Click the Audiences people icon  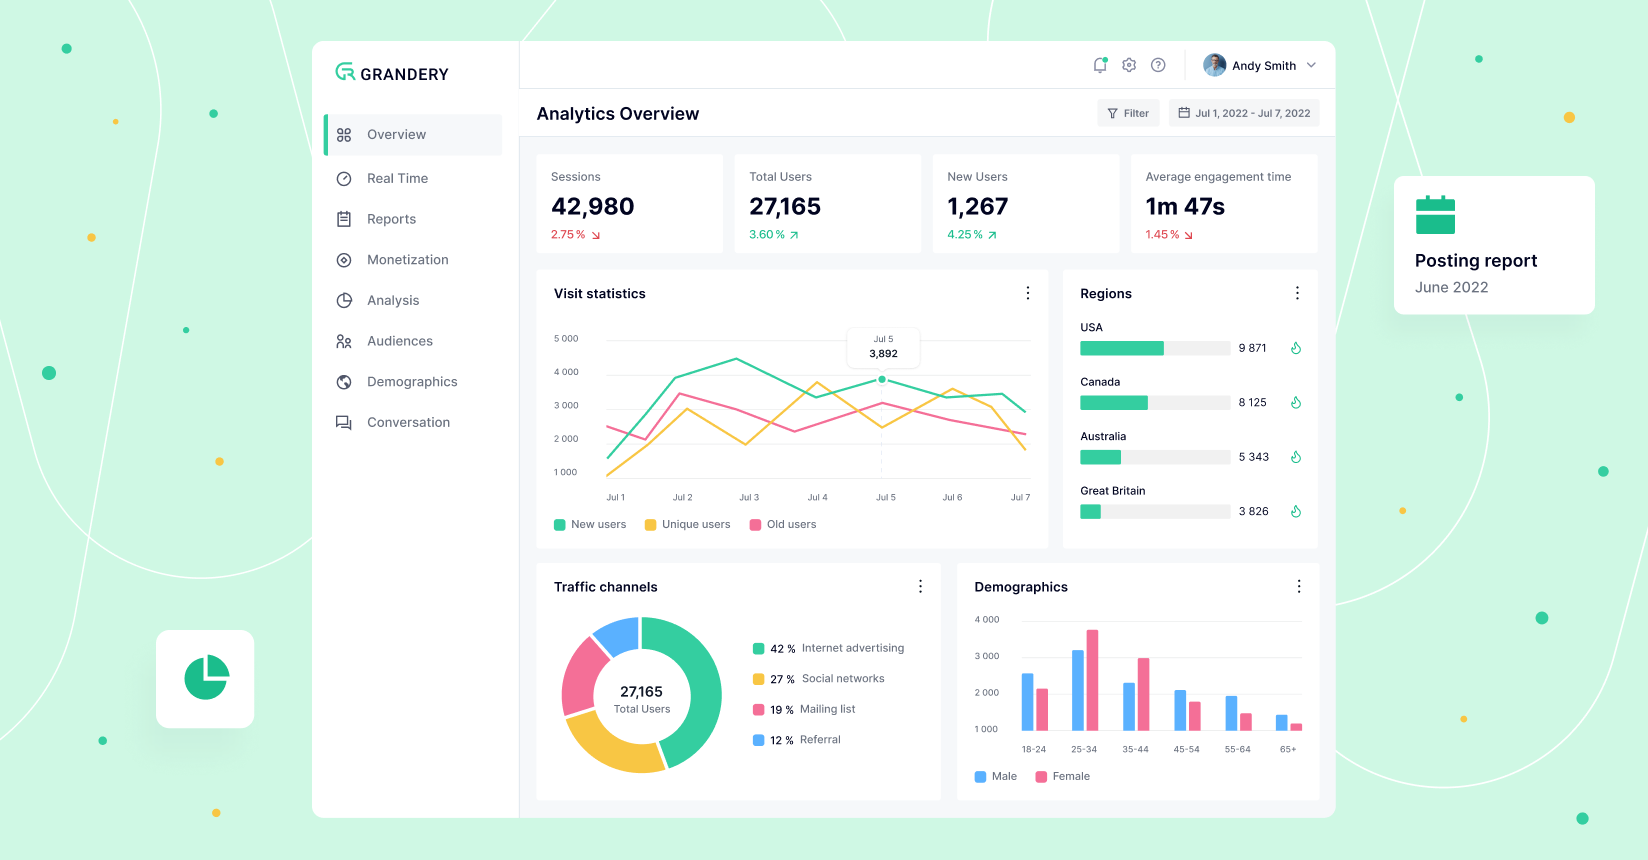[x=344, y=341]
